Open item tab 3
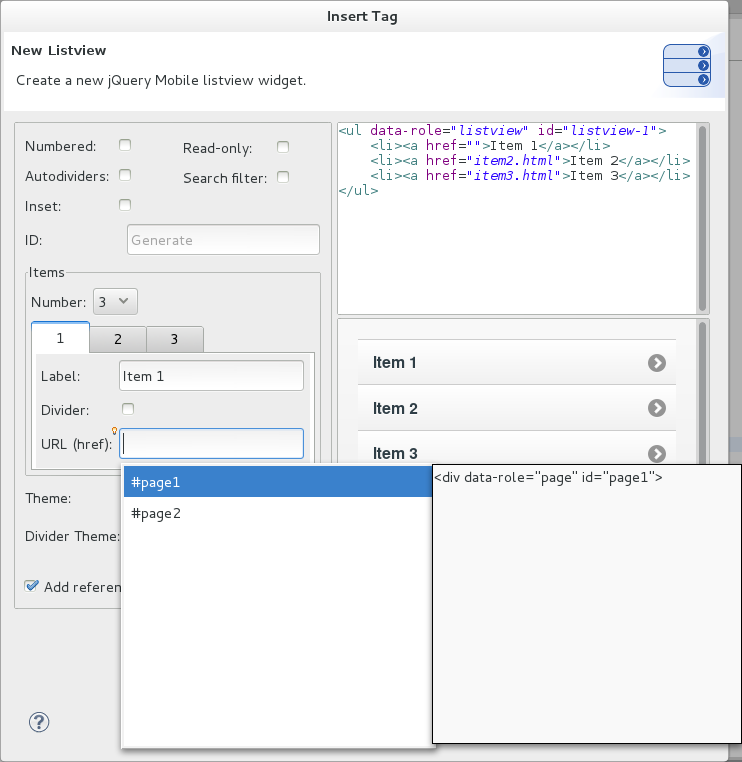 click(x=174, y=339)
